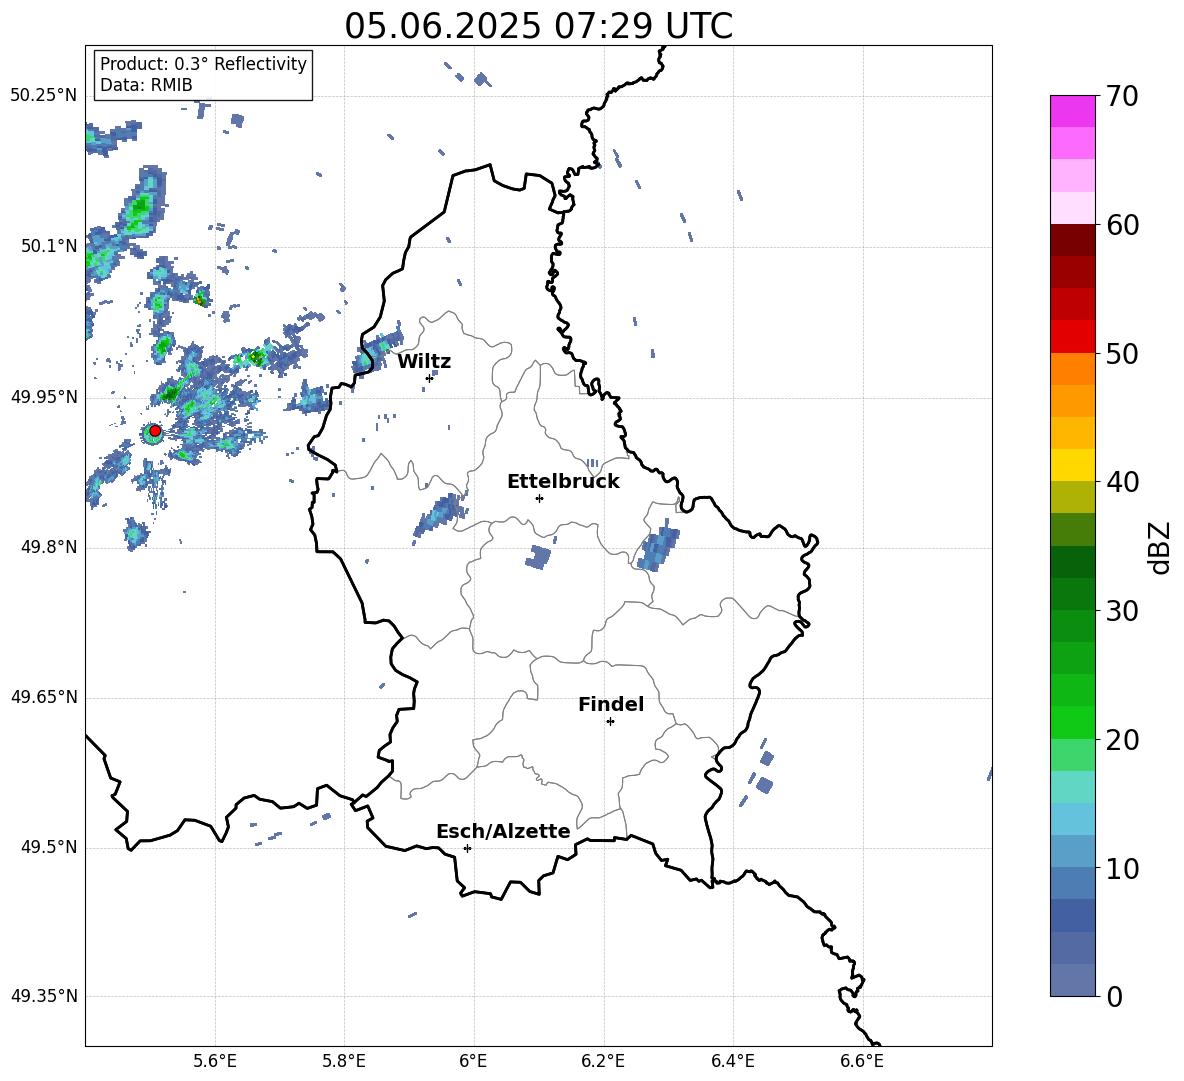The image size is (1184, 1081).
Task: Click the 6.2°E longitude label
Action: pos(603,1061)
